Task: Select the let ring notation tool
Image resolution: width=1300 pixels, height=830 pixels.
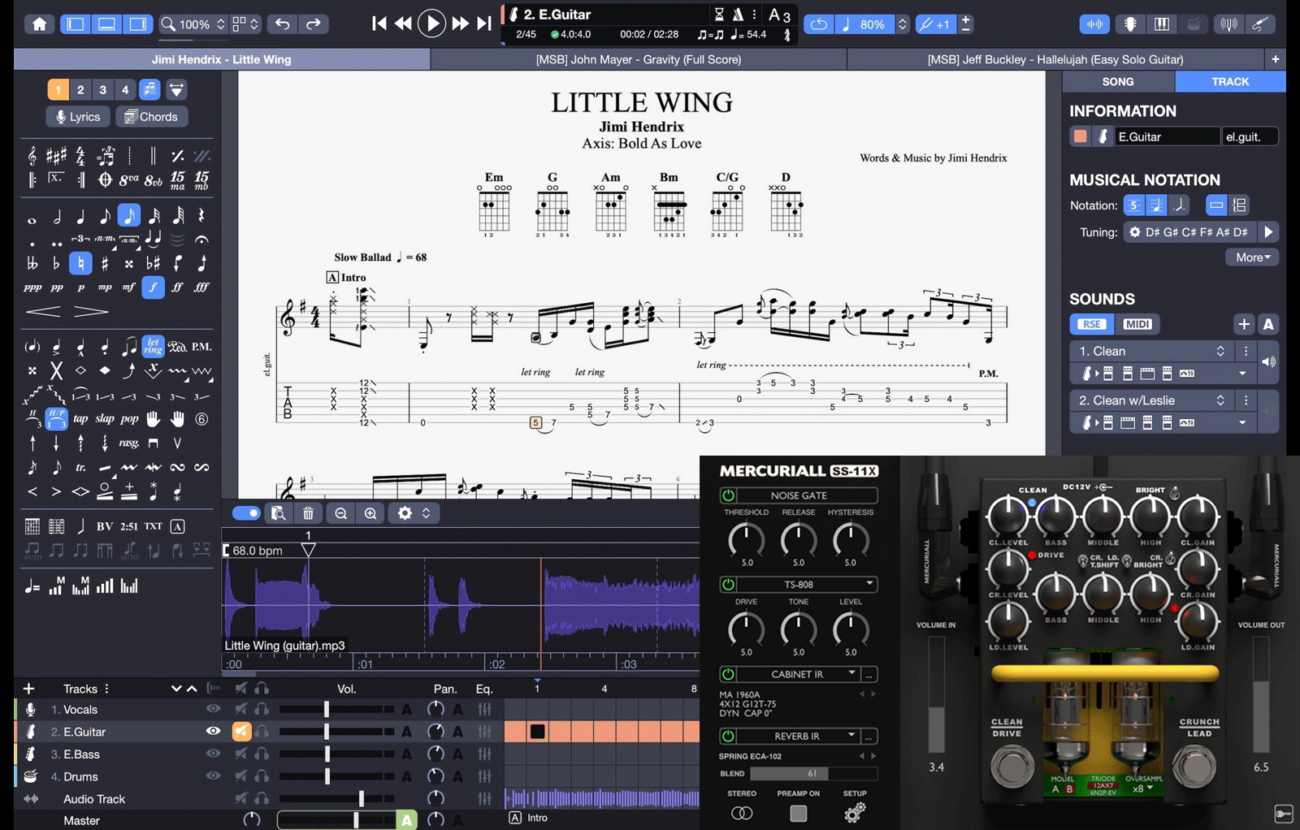Action: [153, 346]
